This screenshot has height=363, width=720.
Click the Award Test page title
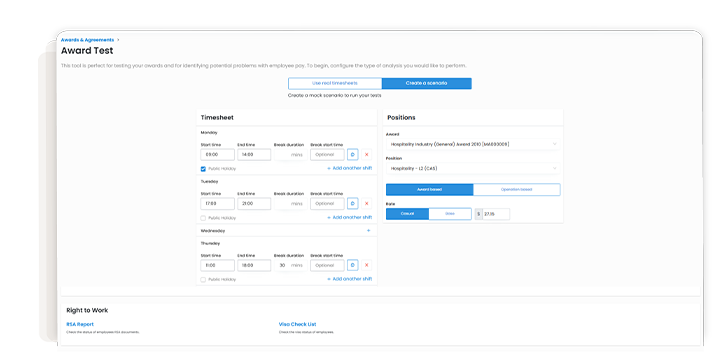click(87, 50)
